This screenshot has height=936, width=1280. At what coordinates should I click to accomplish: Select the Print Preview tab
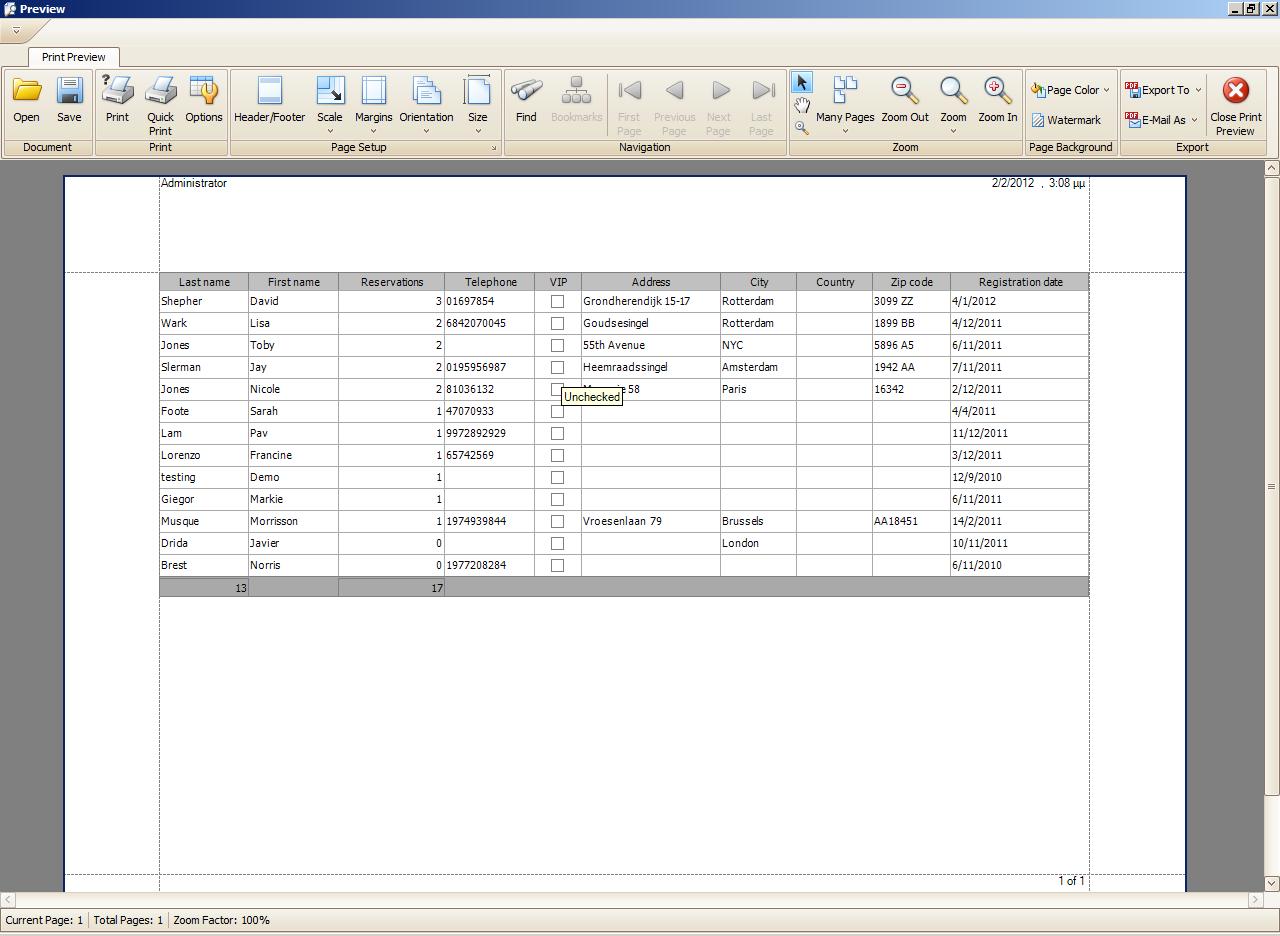pyautogui.click(x=74, y=57)
